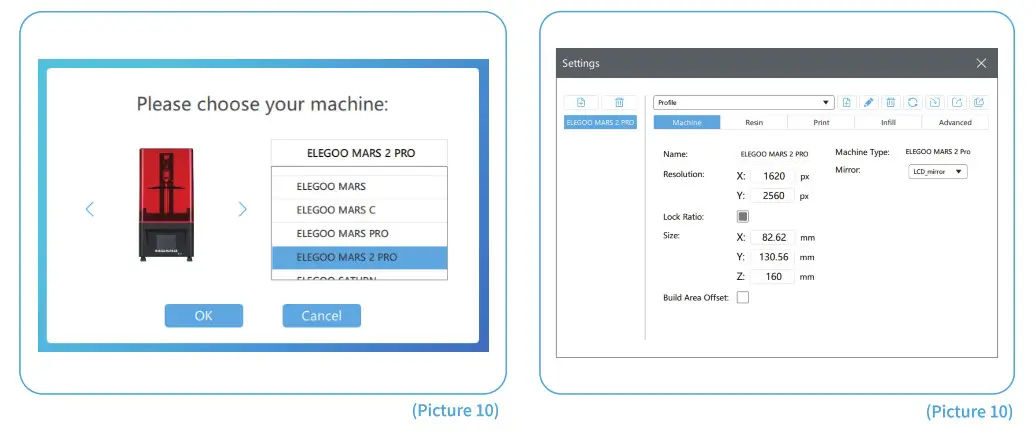Export profile icon with single outward arrow
1036x434 pixels.
956,102
